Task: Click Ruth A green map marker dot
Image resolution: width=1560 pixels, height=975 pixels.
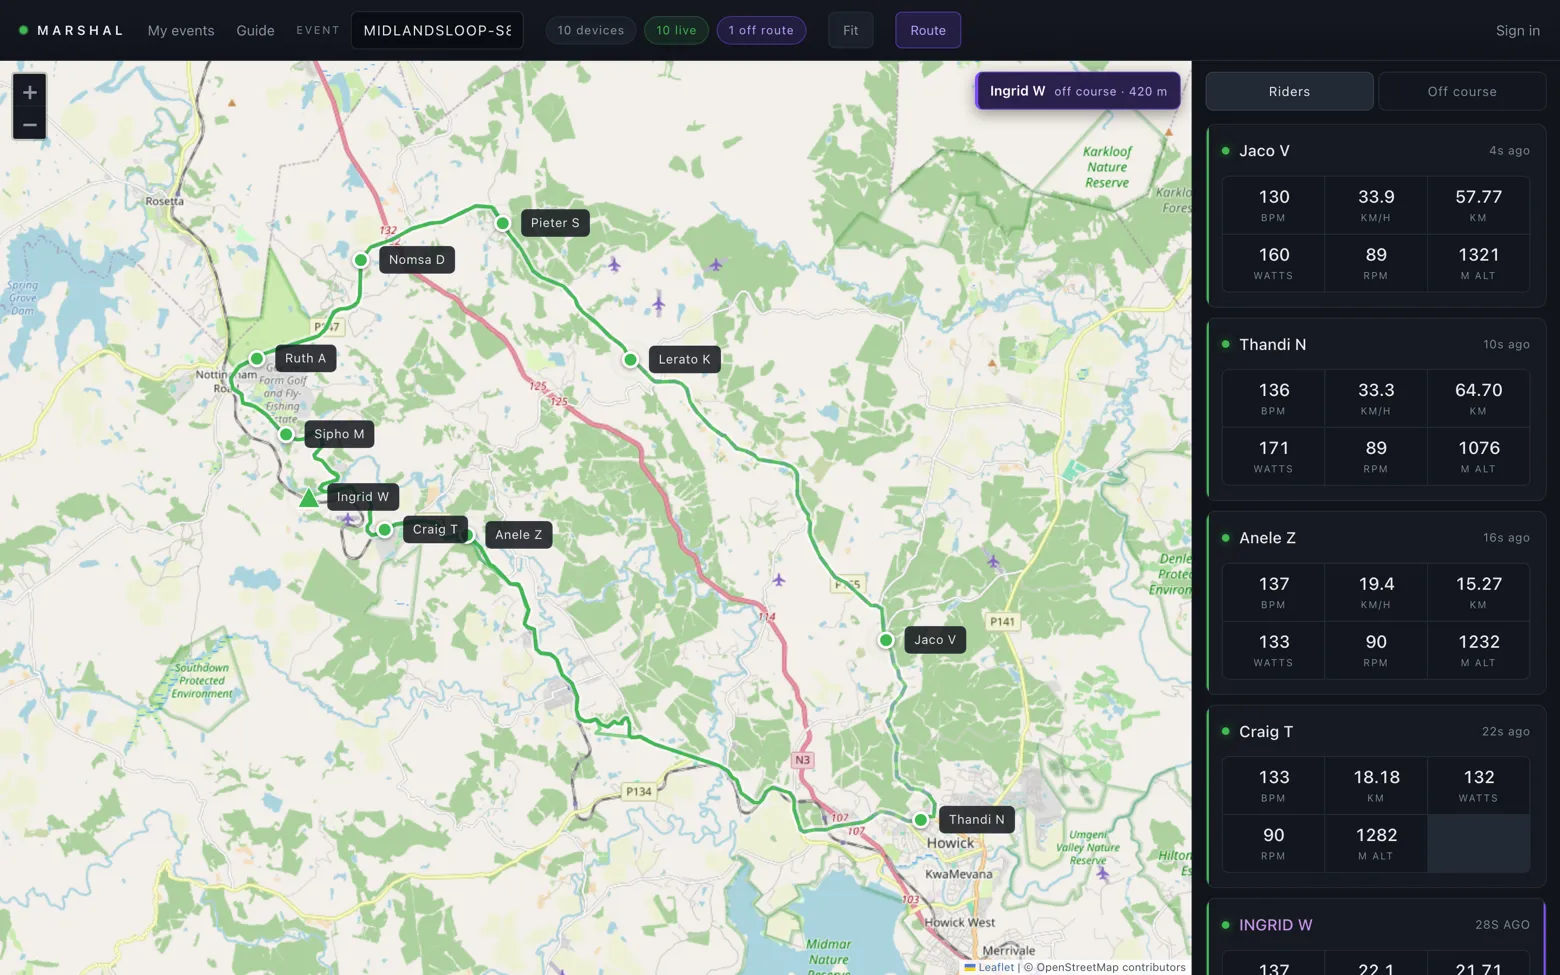Action: click(257, 358)
